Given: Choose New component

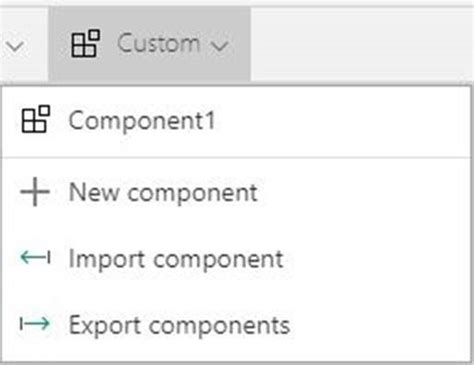Looking at the screenshot, I should [x=237, y=192].
